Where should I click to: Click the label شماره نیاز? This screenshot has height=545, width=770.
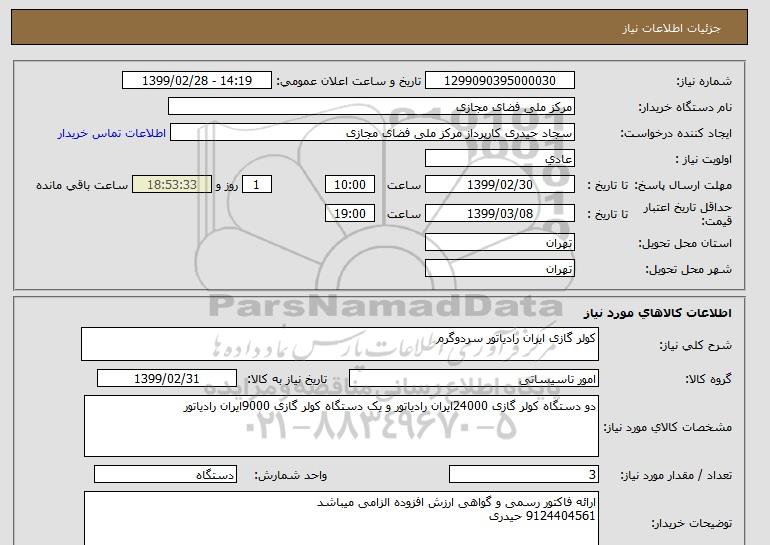point(704,81)
